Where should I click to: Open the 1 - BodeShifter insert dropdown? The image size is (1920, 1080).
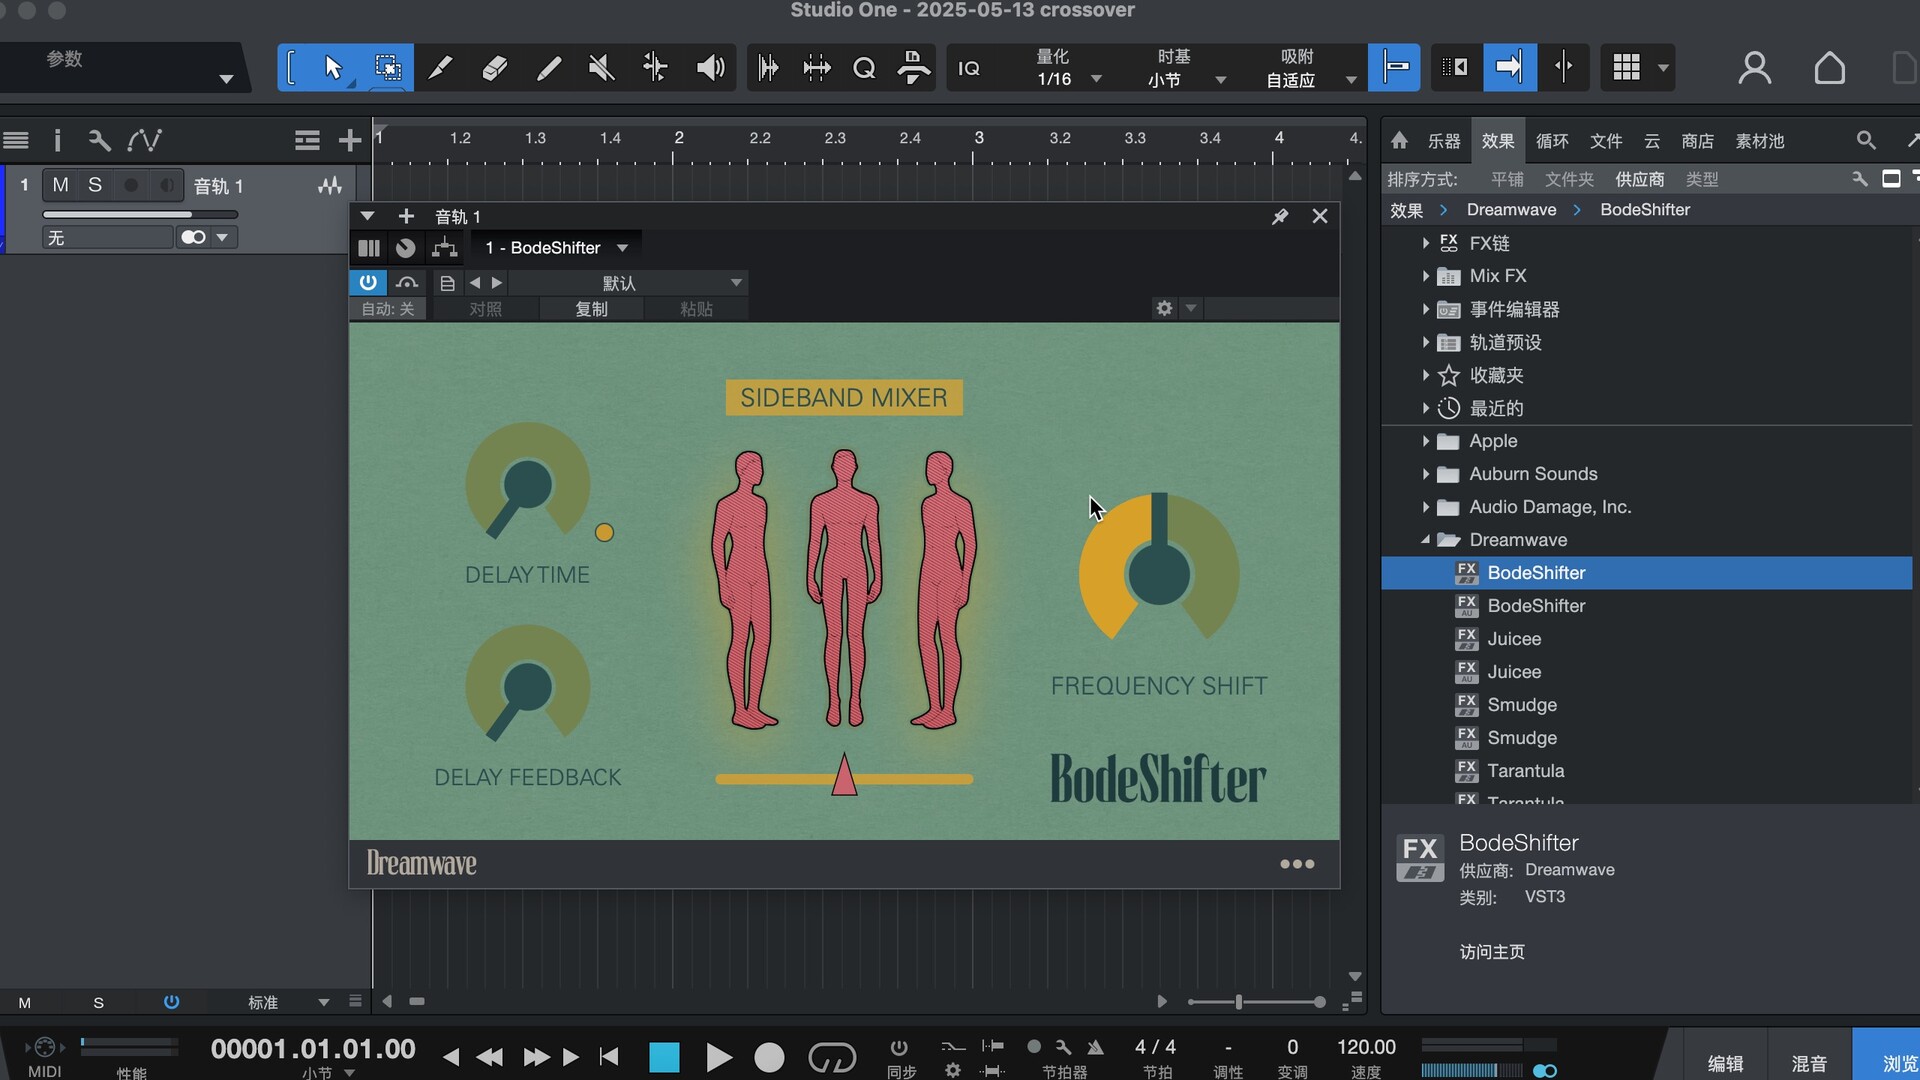click(556, 248)
